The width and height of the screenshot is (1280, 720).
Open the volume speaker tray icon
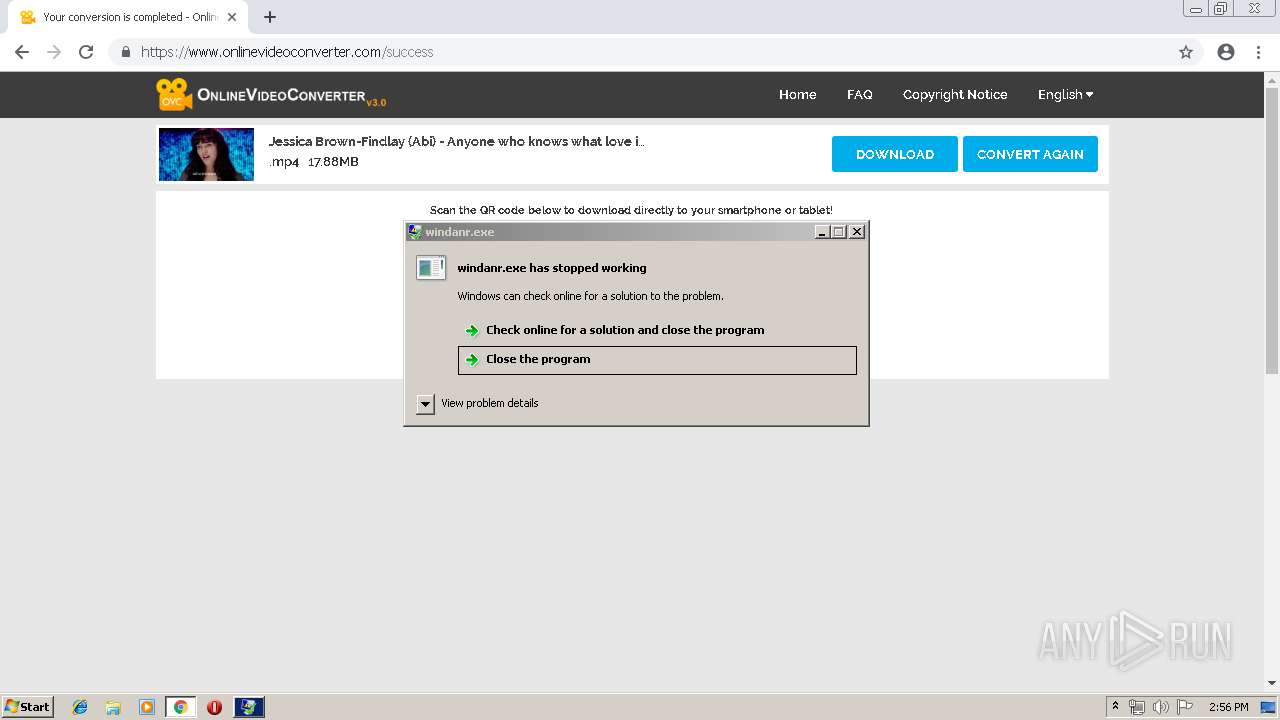(x=1160, y=707)
